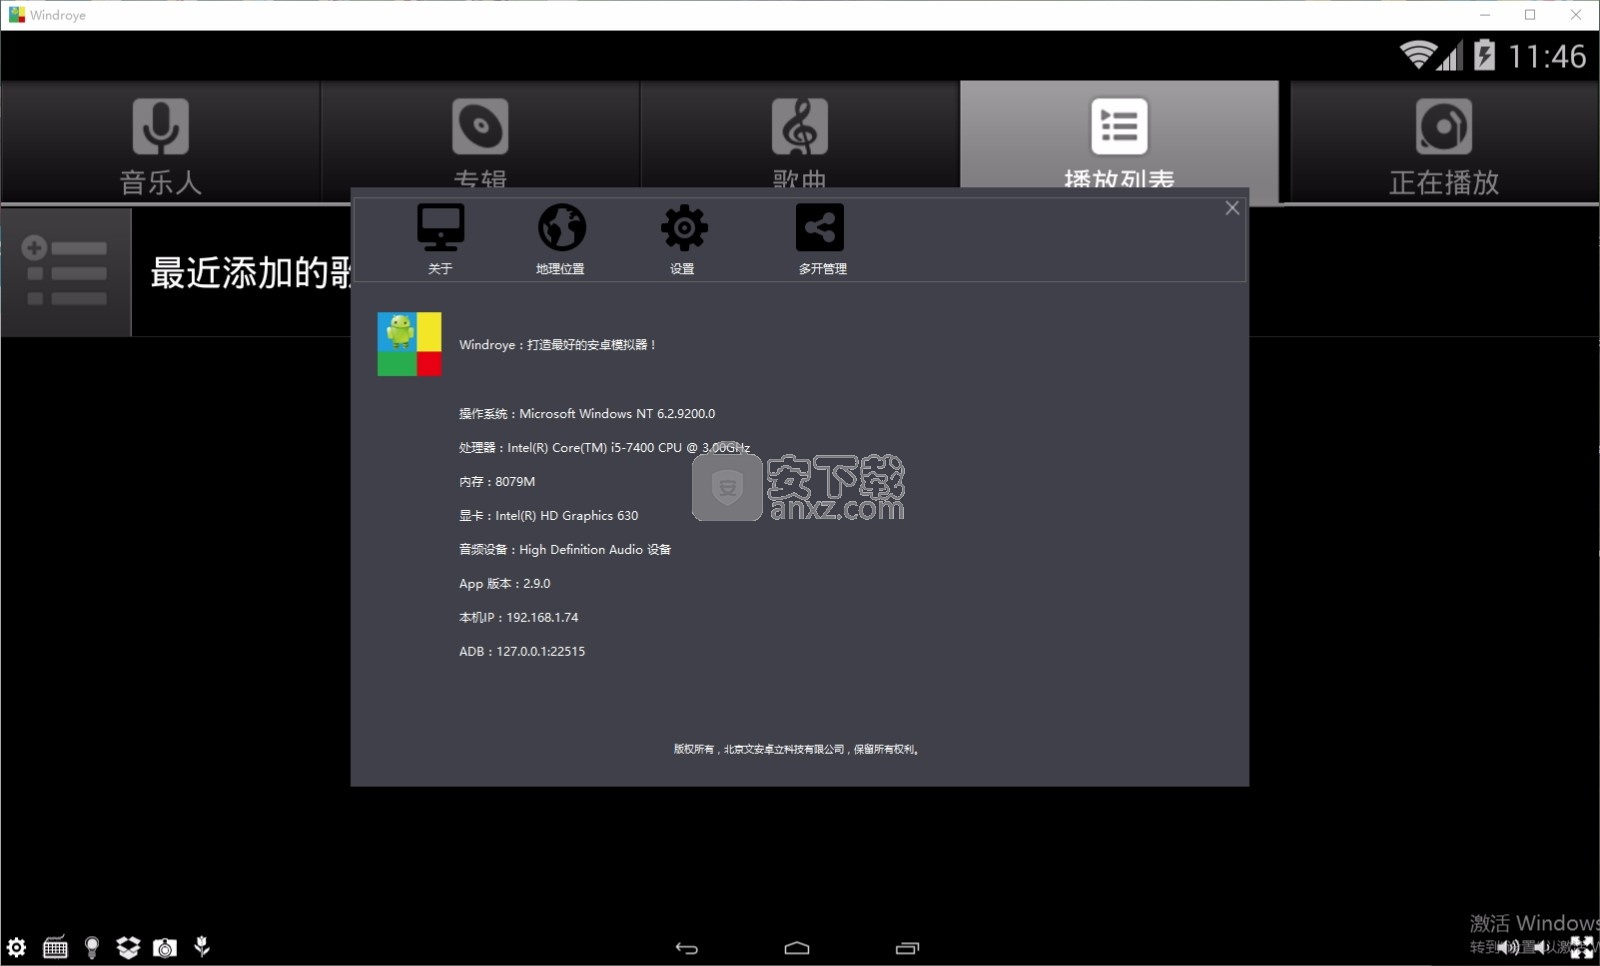Click the light bulb icon
The image size is (1600, 966).
pyautogui.click(x=92, y=947)
